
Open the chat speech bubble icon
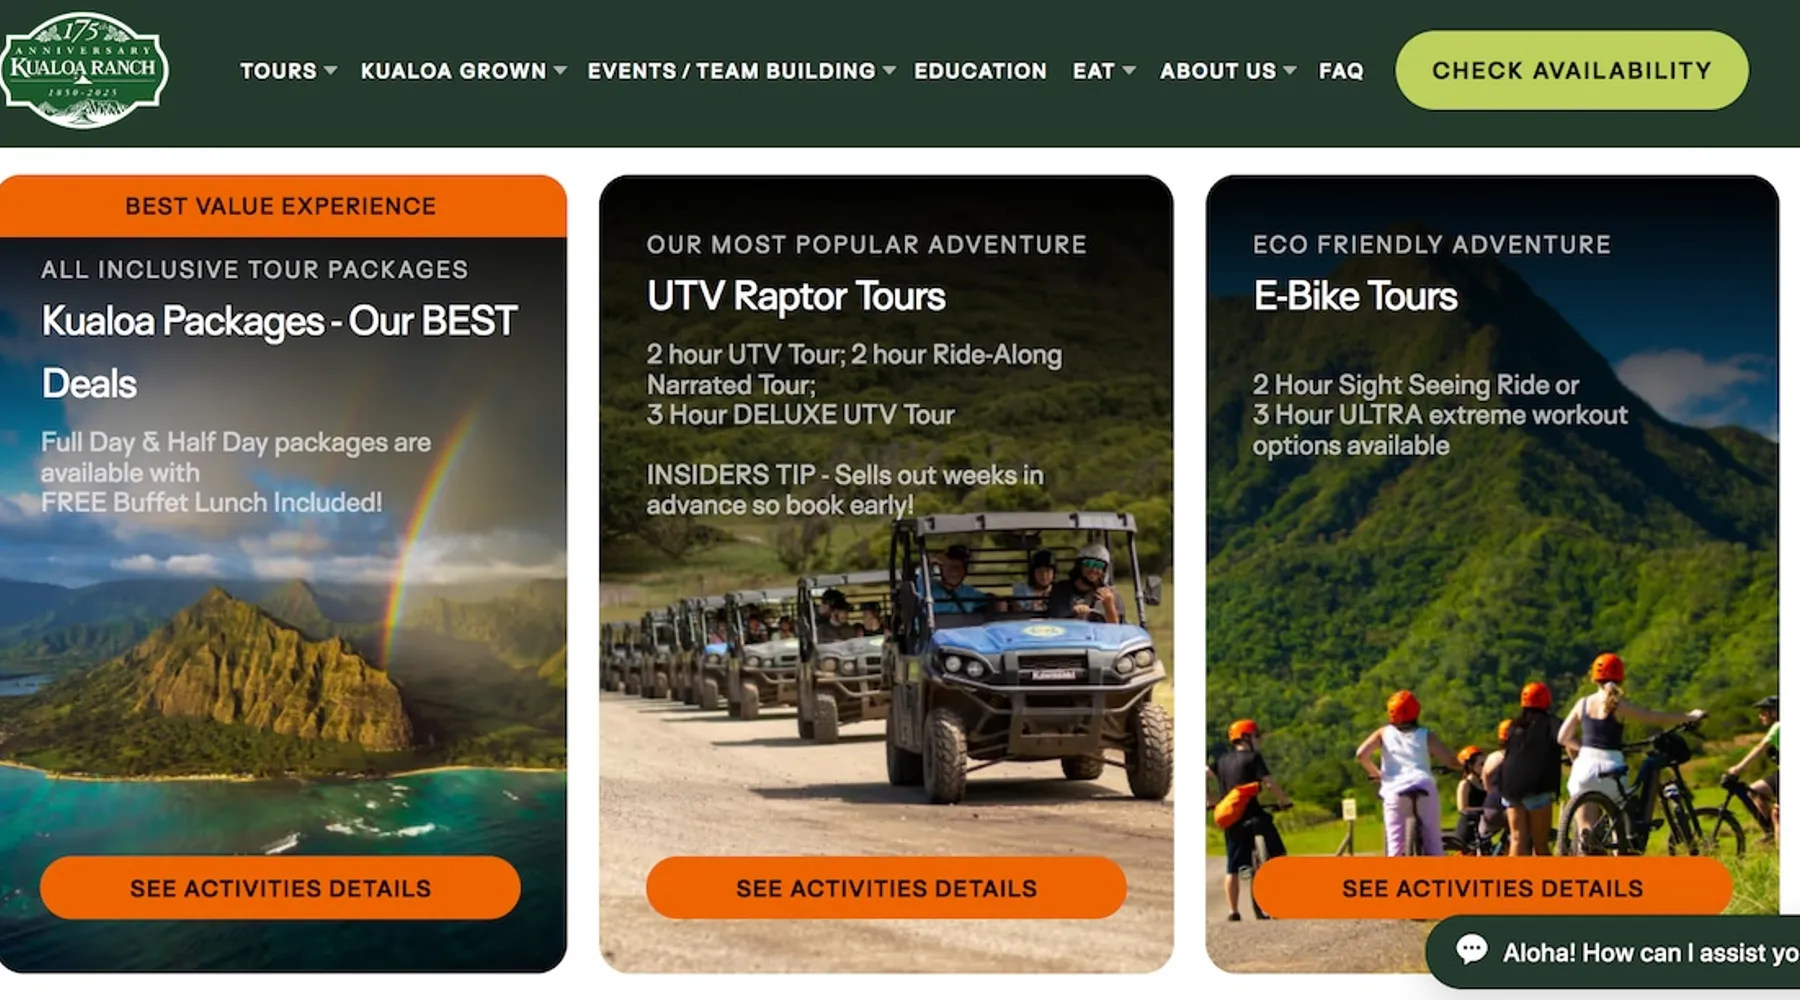(x=1471, y=949)
